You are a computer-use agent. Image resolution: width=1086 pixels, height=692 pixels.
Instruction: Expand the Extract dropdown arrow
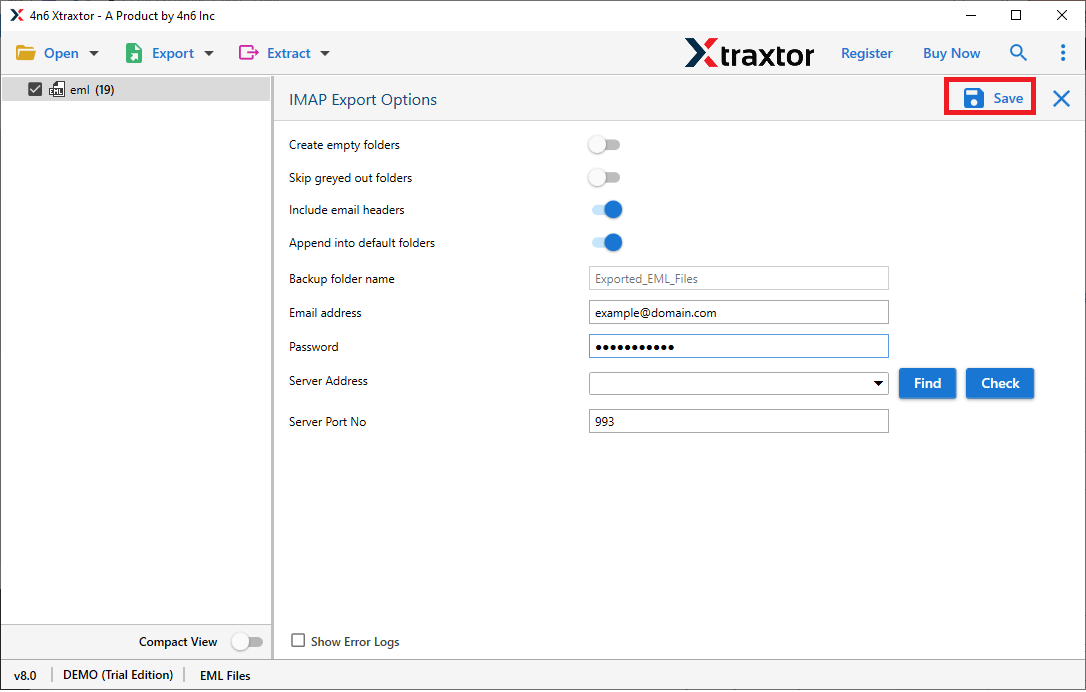(324, 52)
